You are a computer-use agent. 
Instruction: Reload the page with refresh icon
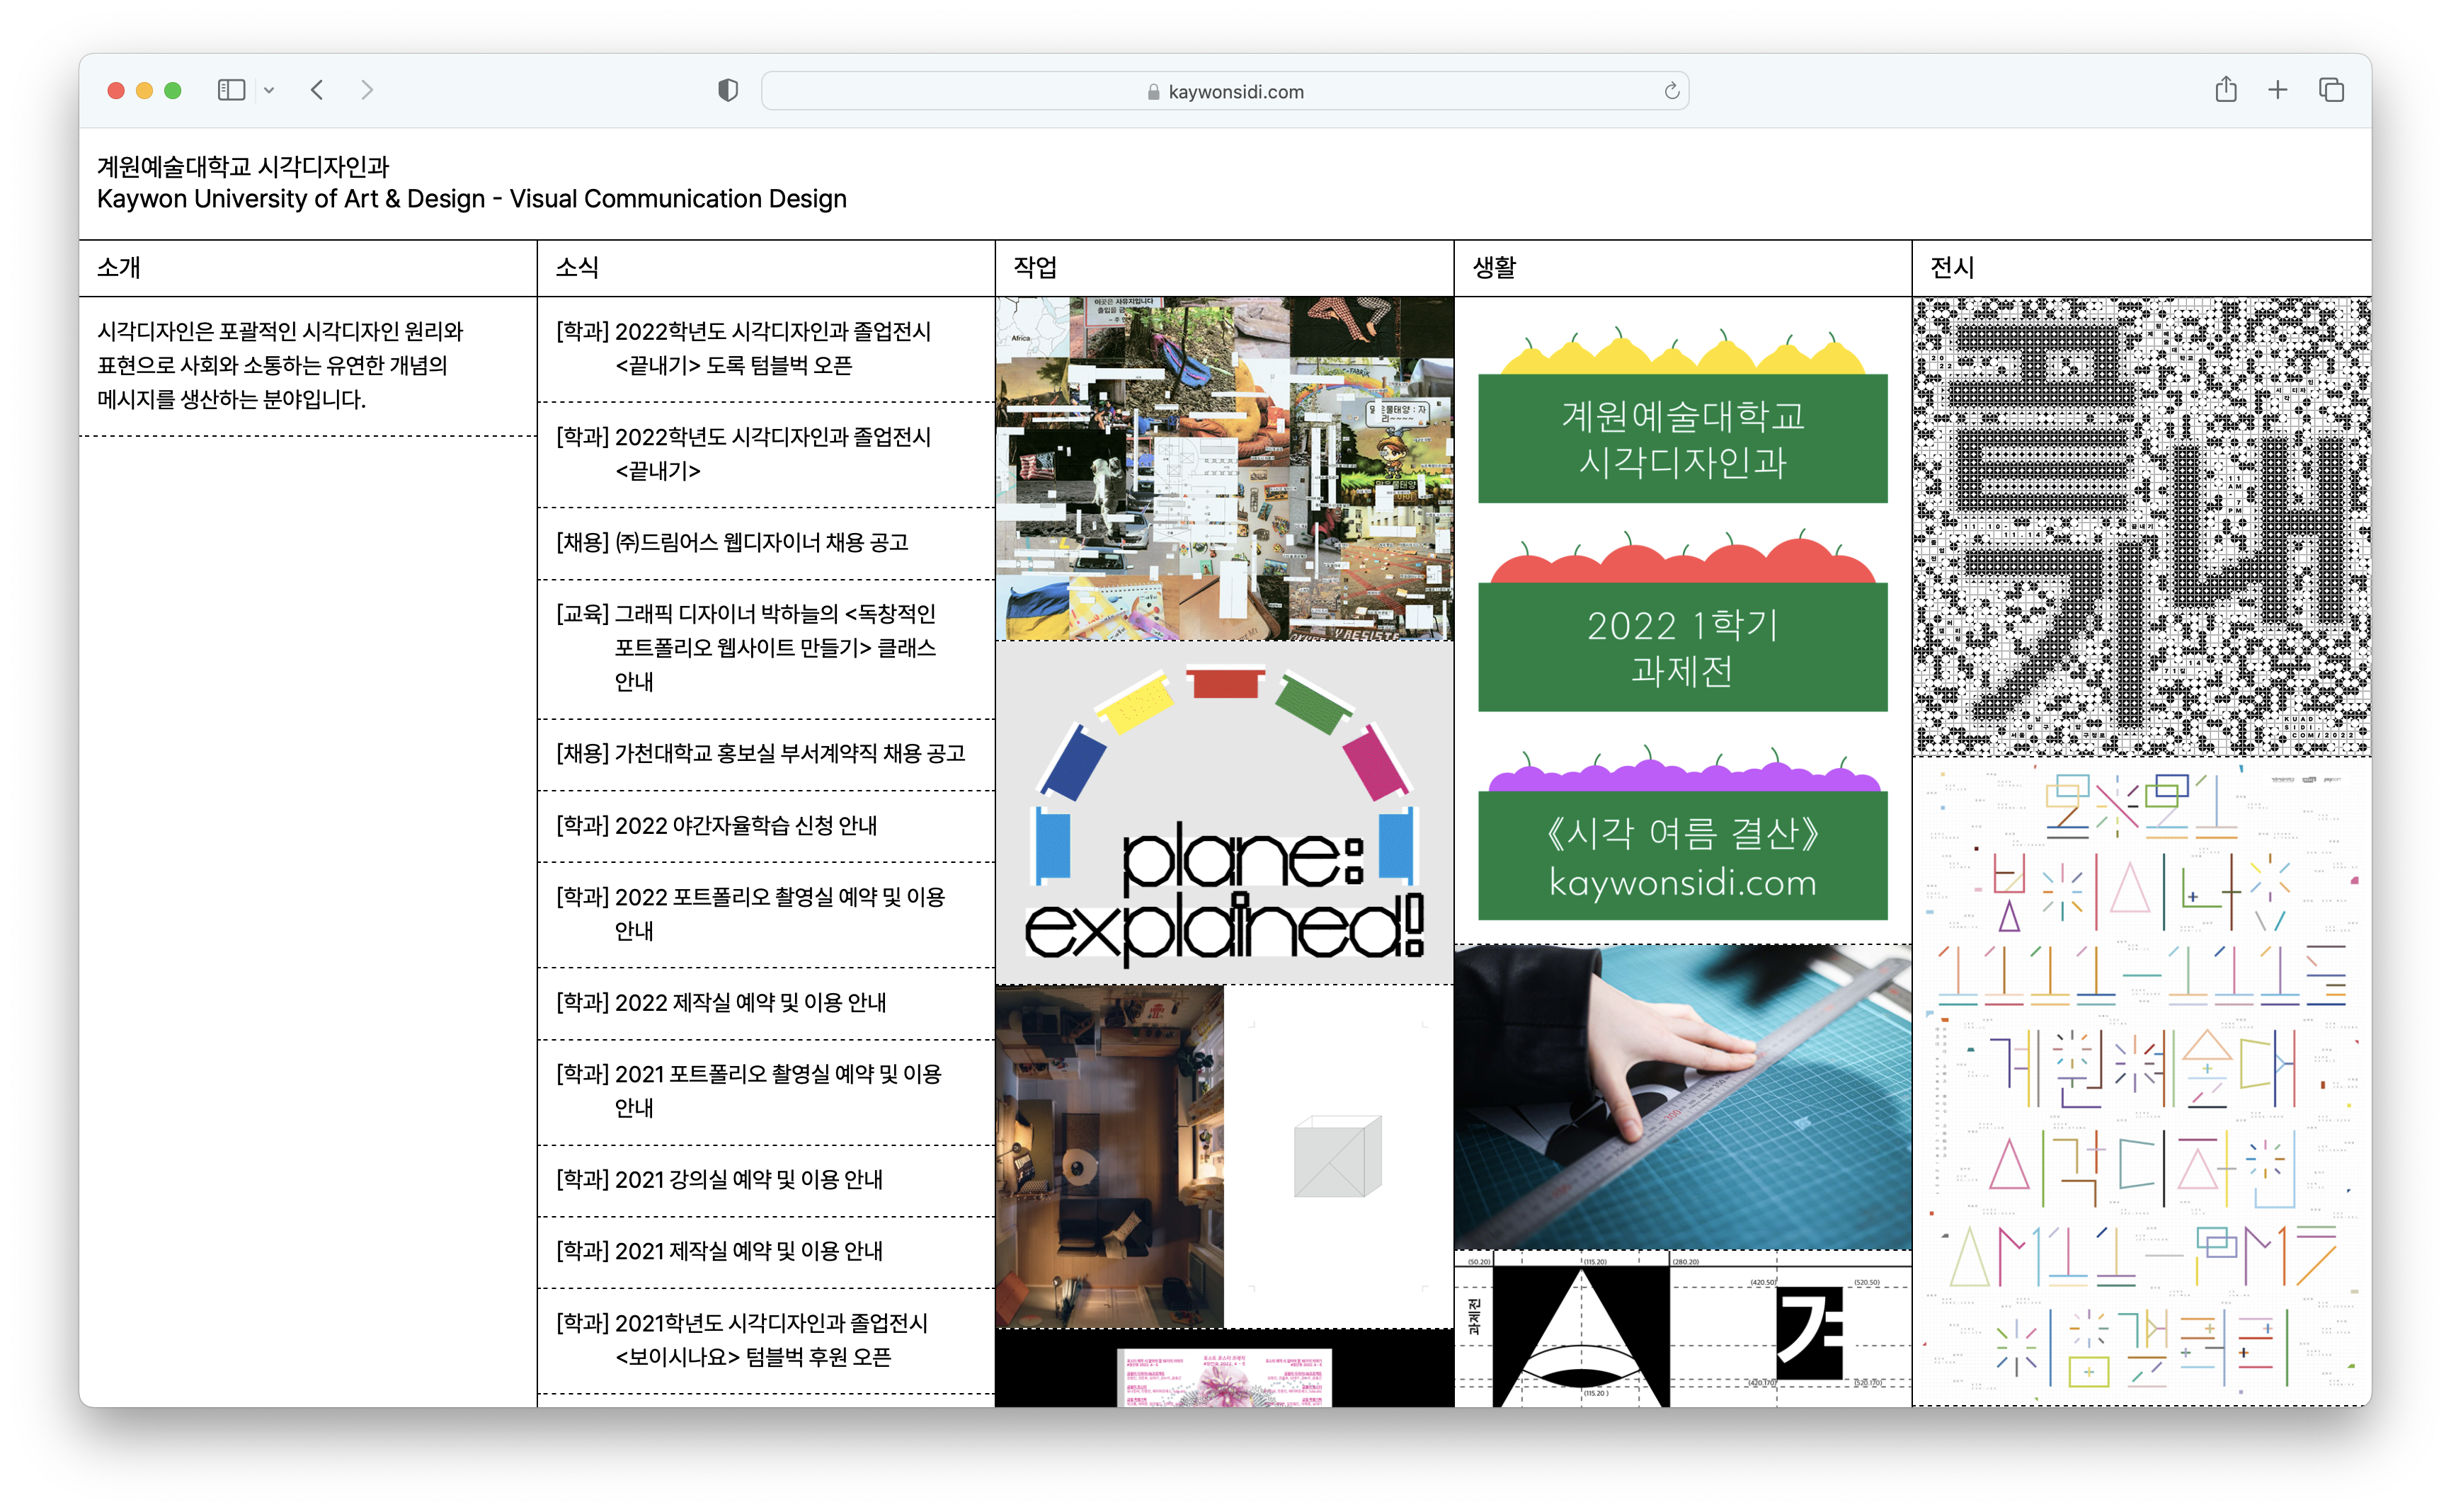tap(1671, 91)
